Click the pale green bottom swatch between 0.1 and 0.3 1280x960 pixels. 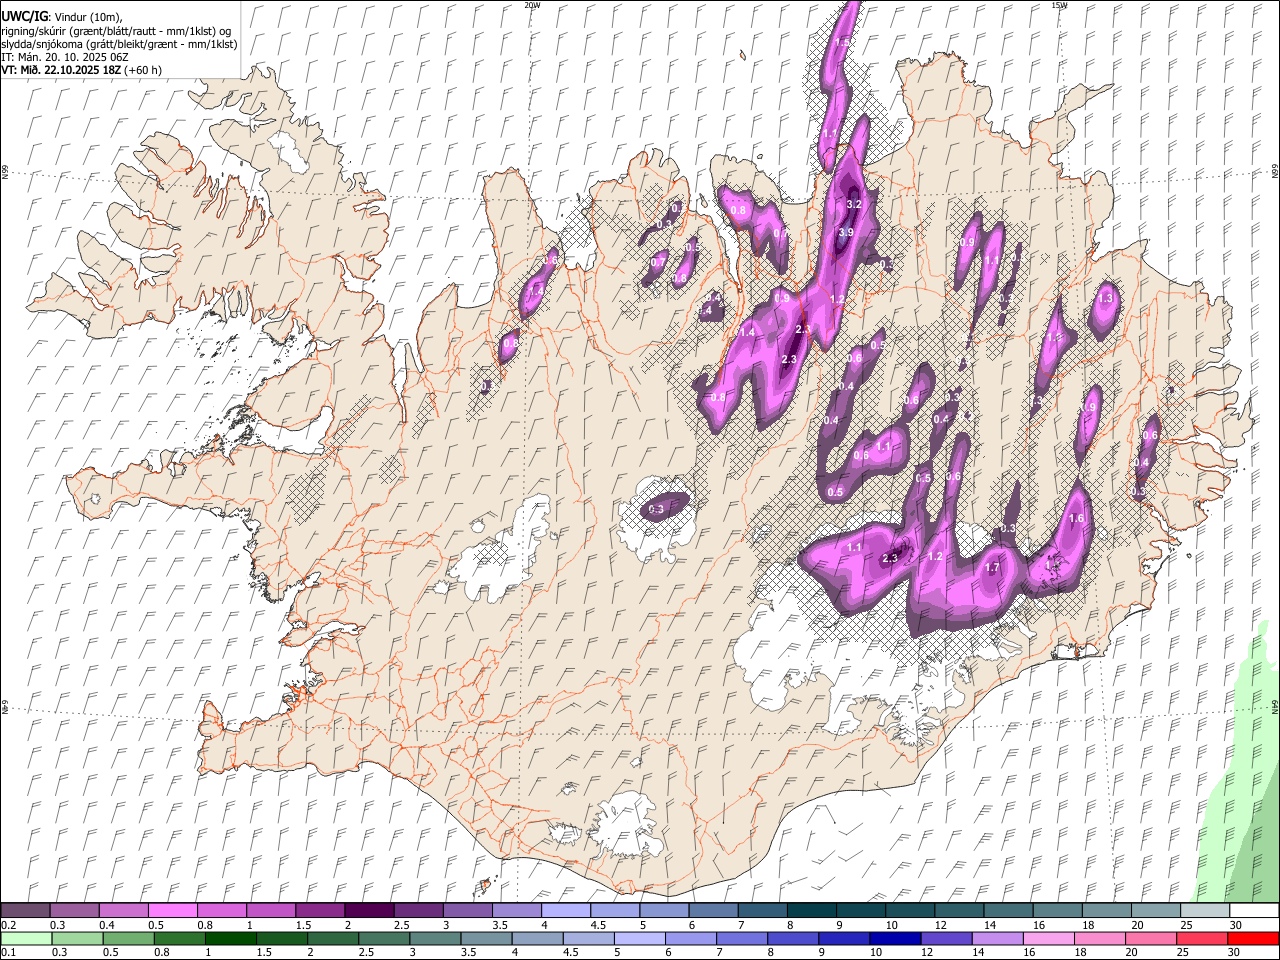[x=27, y=939]
